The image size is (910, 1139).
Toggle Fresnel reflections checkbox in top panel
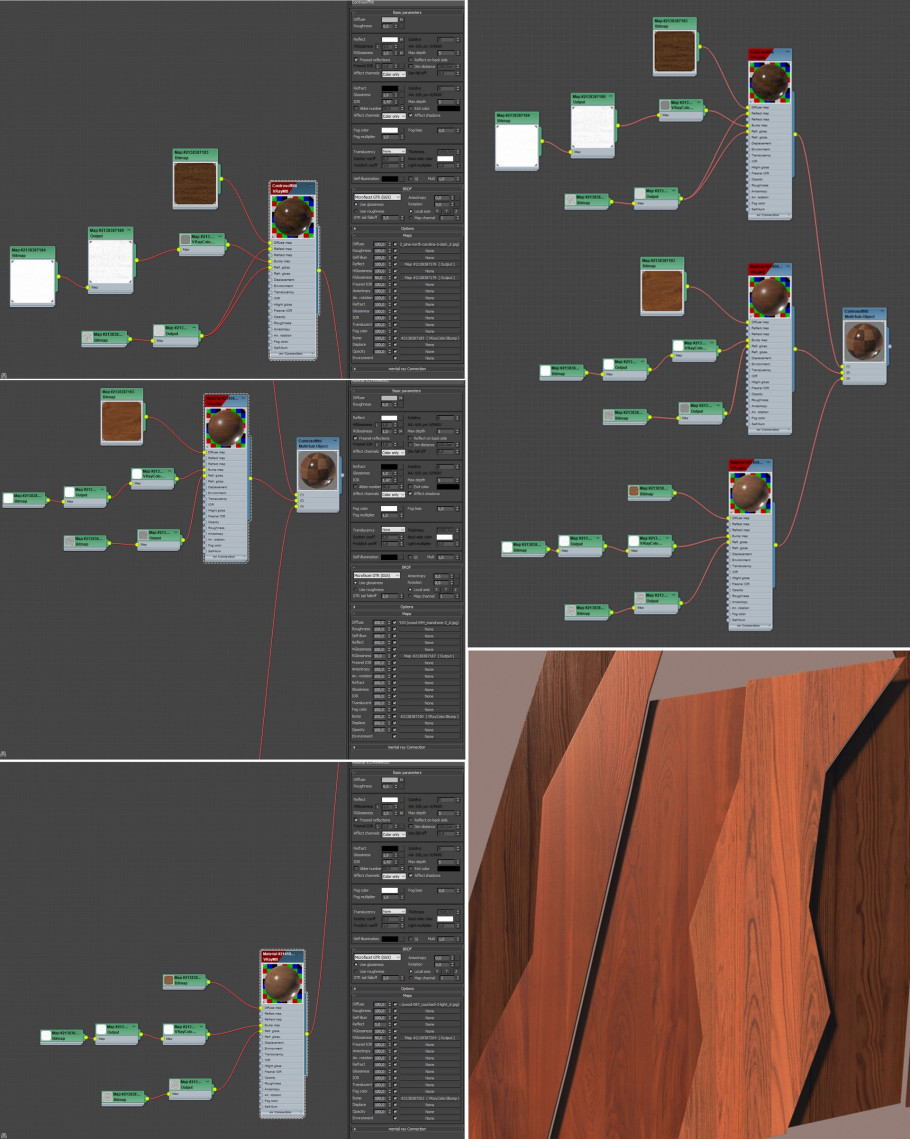pos(356,60)
